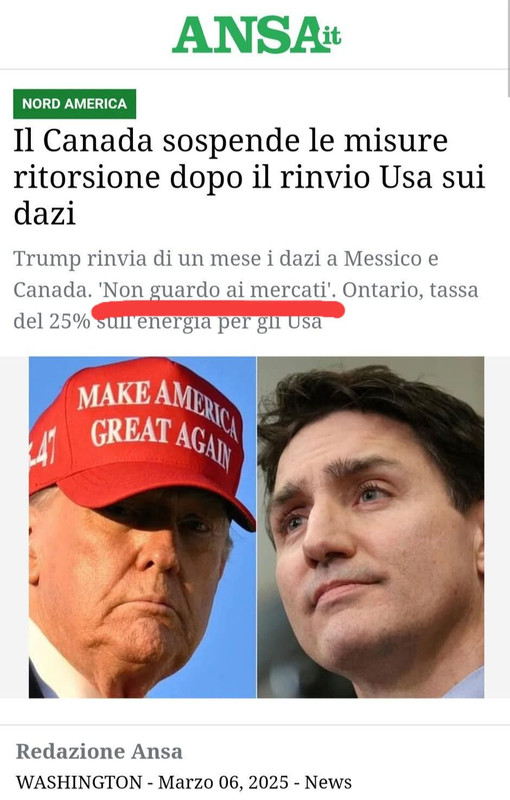This screenshot has height=800, width=510.
Task: Tap the headline 'Il Canada sospende le misure'
Action: pos(231,141)
